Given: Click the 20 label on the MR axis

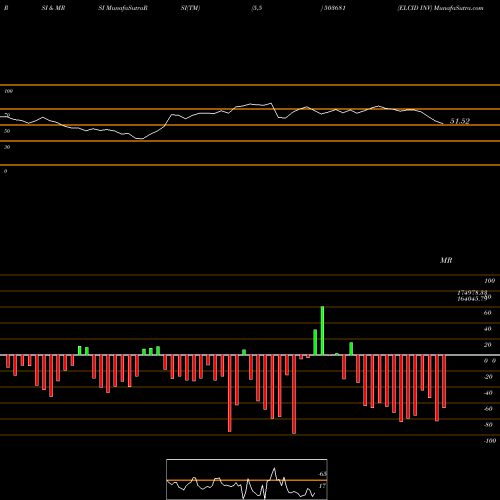Looking at the screenshot, I should [487, 345].
